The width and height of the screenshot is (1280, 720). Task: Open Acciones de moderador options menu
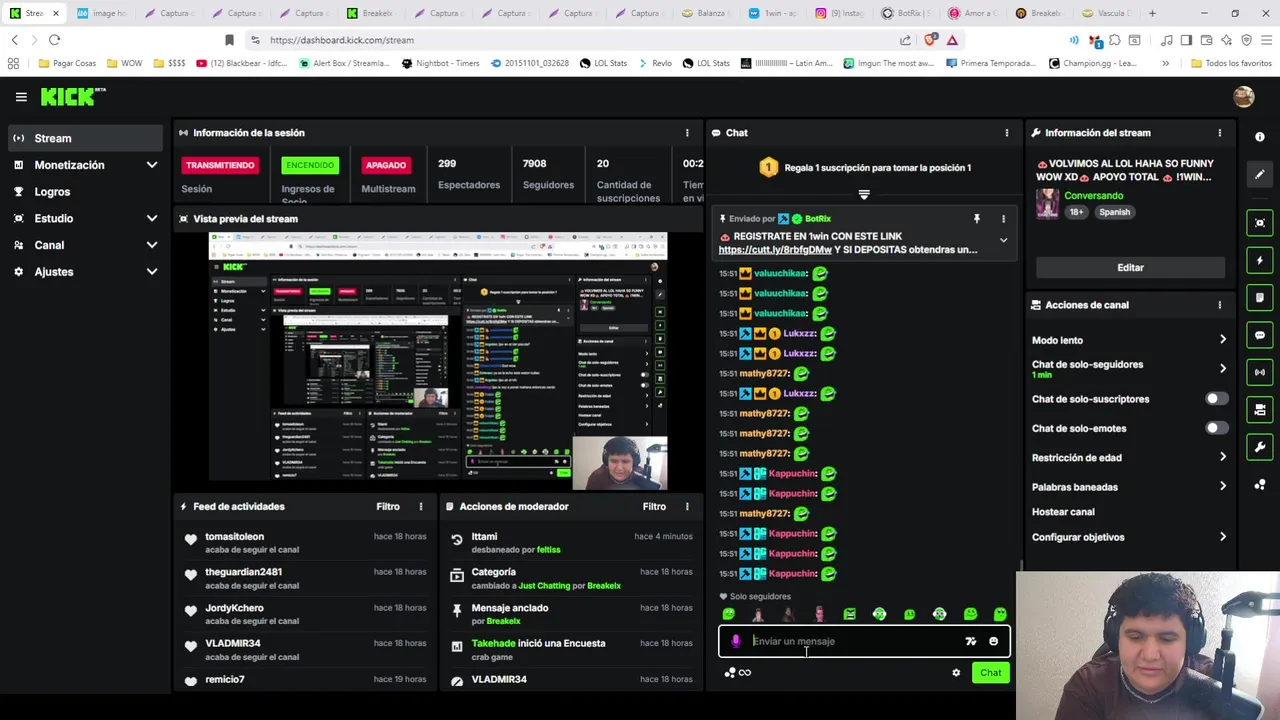point(687,507)
